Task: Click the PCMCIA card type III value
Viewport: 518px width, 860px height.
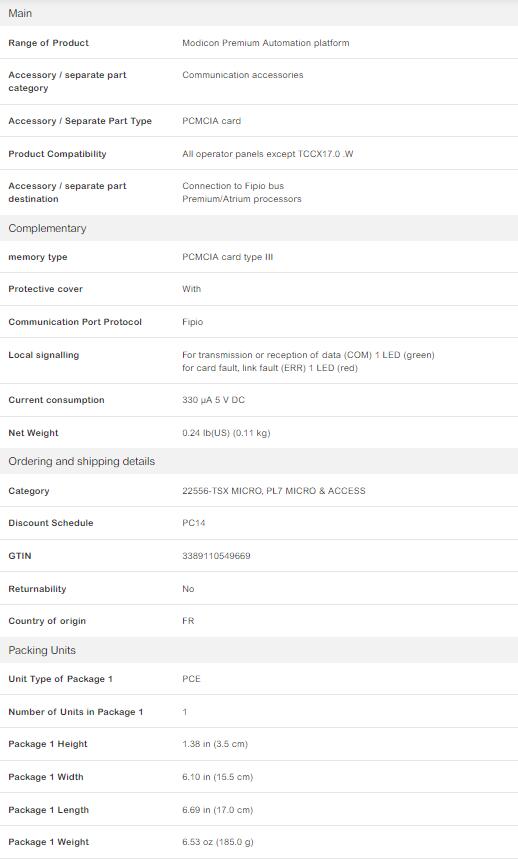Action: pos(227,257)
